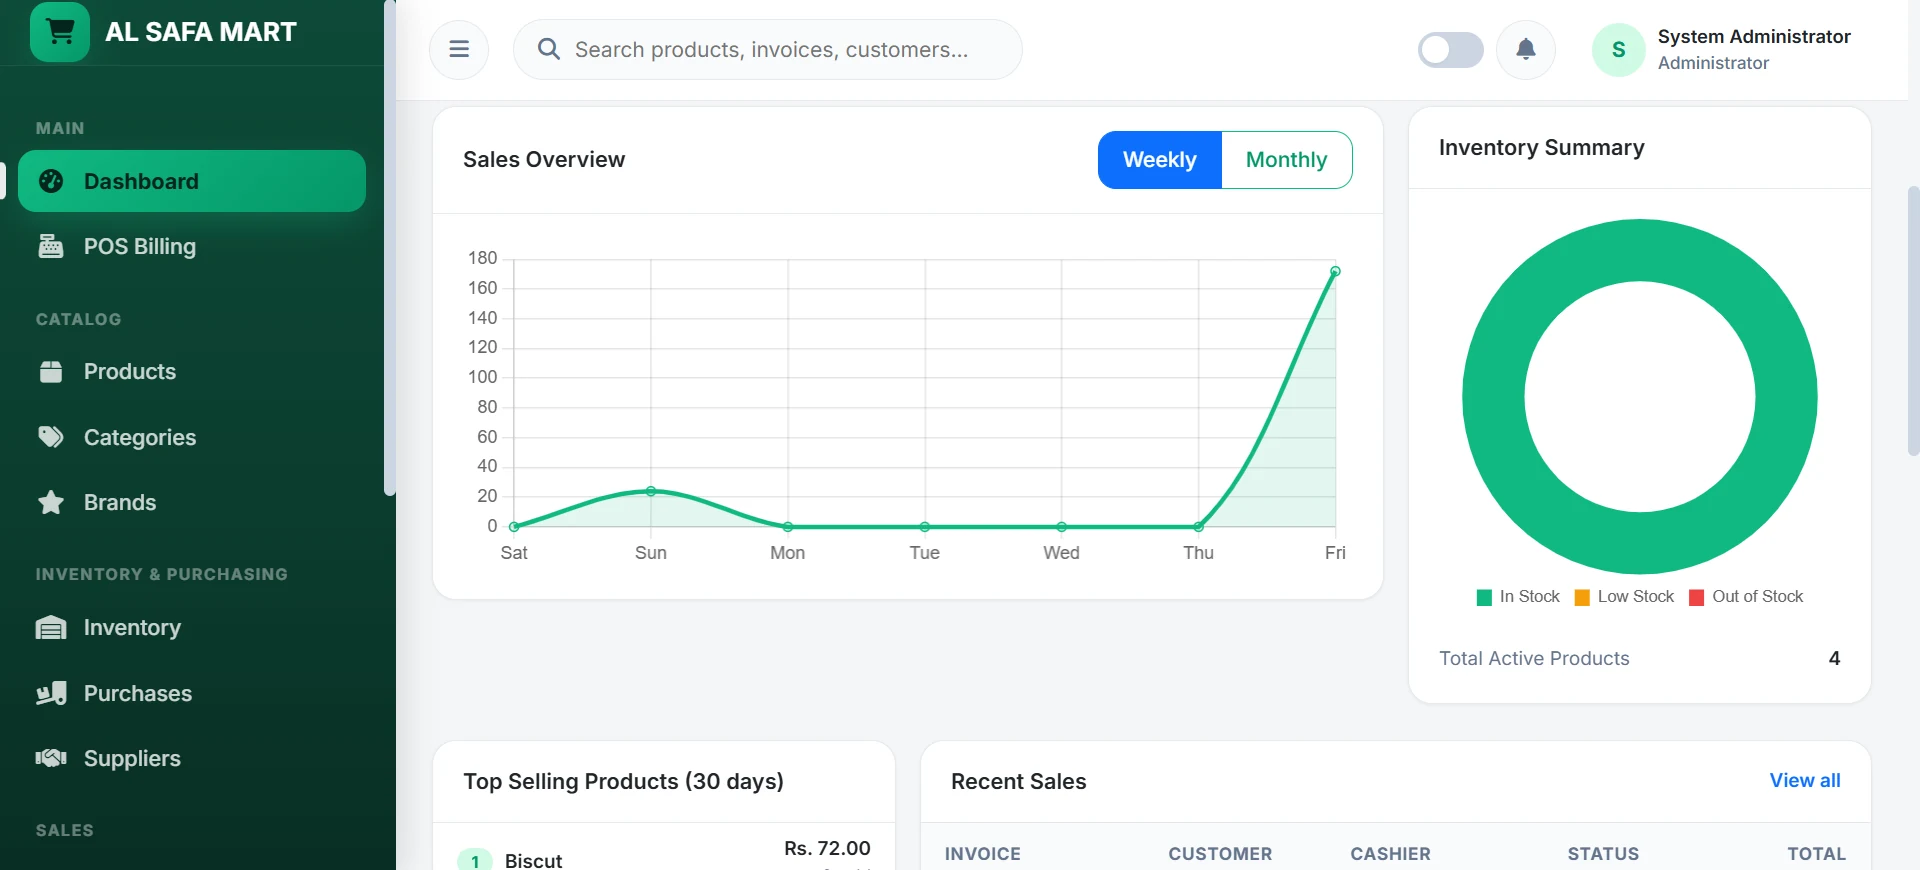Click the Suppliers handshake icon
The height and width of the screenshot is (870, 1920).
point(51,758)
